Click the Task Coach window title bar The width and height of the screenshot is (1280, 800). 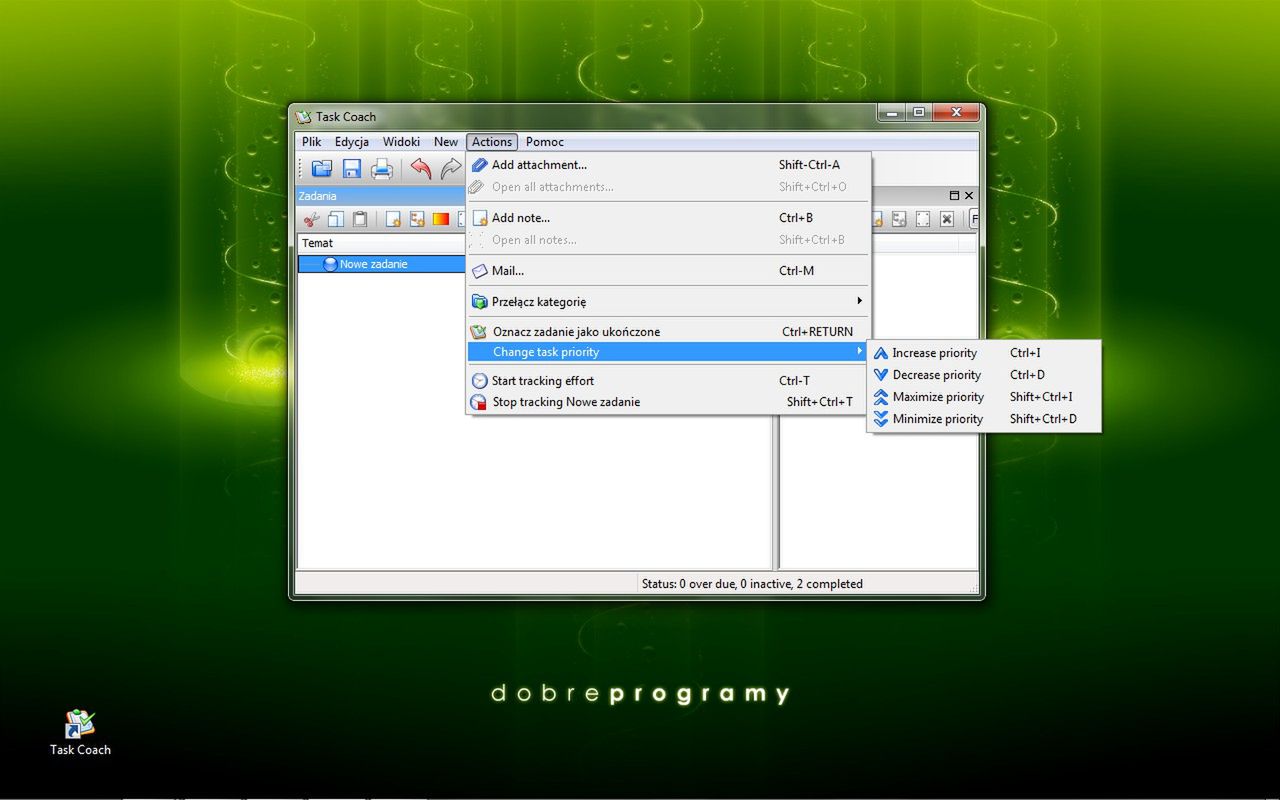(x=585, y=116)
